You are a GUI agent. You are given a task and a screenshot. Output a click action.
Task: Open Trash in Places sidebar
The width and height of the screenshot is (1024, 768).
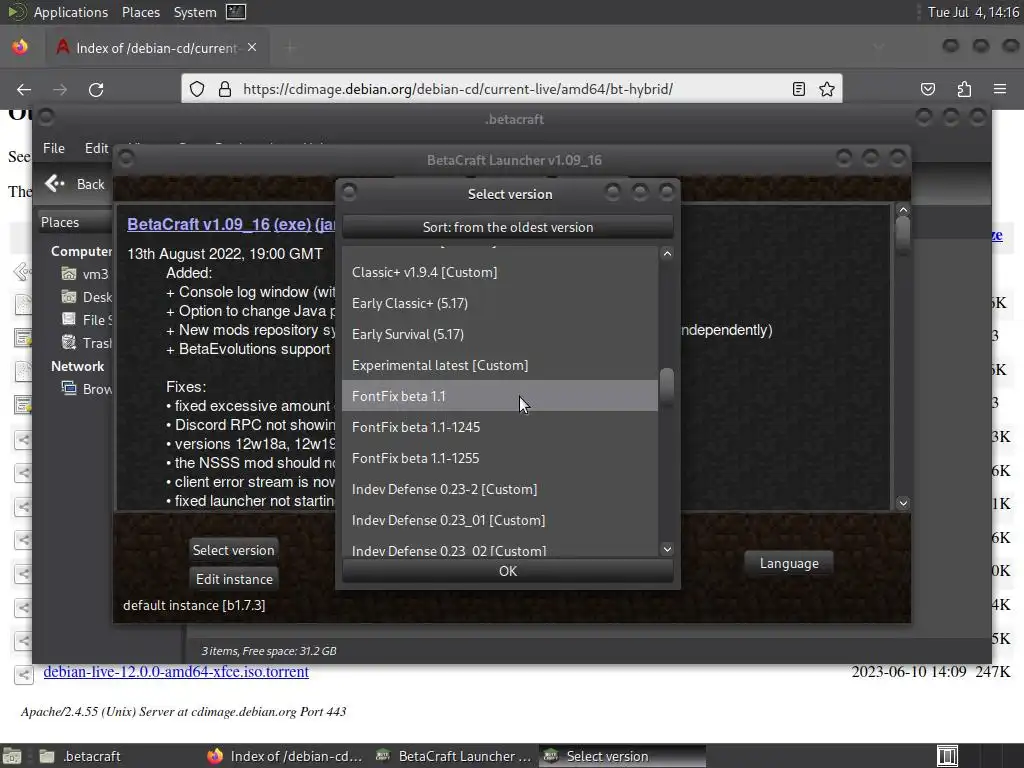87,343
